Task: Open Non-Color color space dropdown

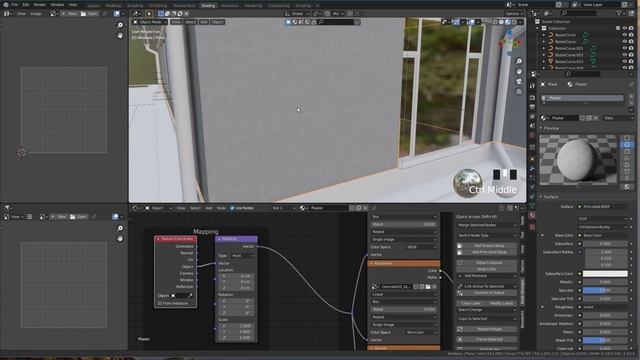Action: [x=421, y=332]
